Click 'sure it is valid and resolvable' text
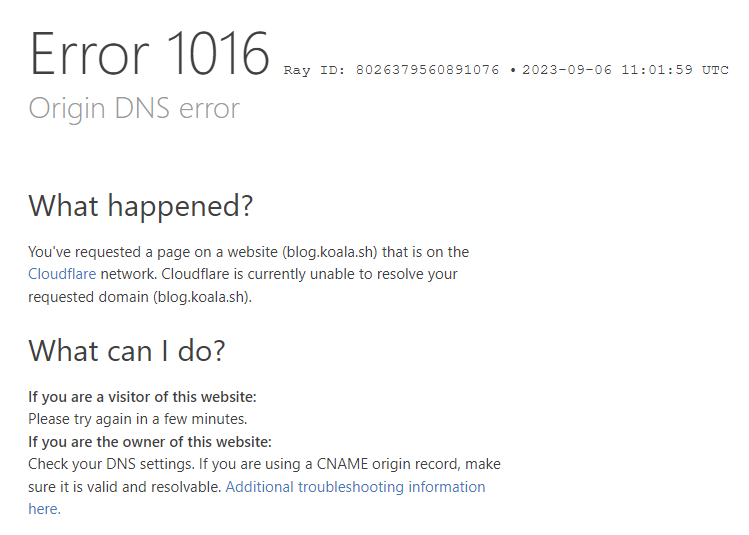Screen dimensions: 749x535 (x=124, y=487)
